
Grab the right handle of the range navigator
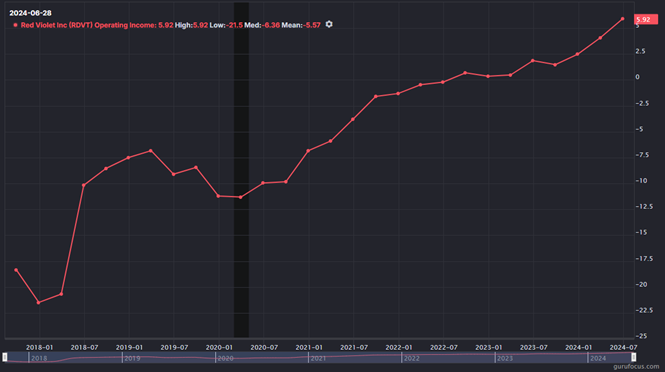coord(633,357)
